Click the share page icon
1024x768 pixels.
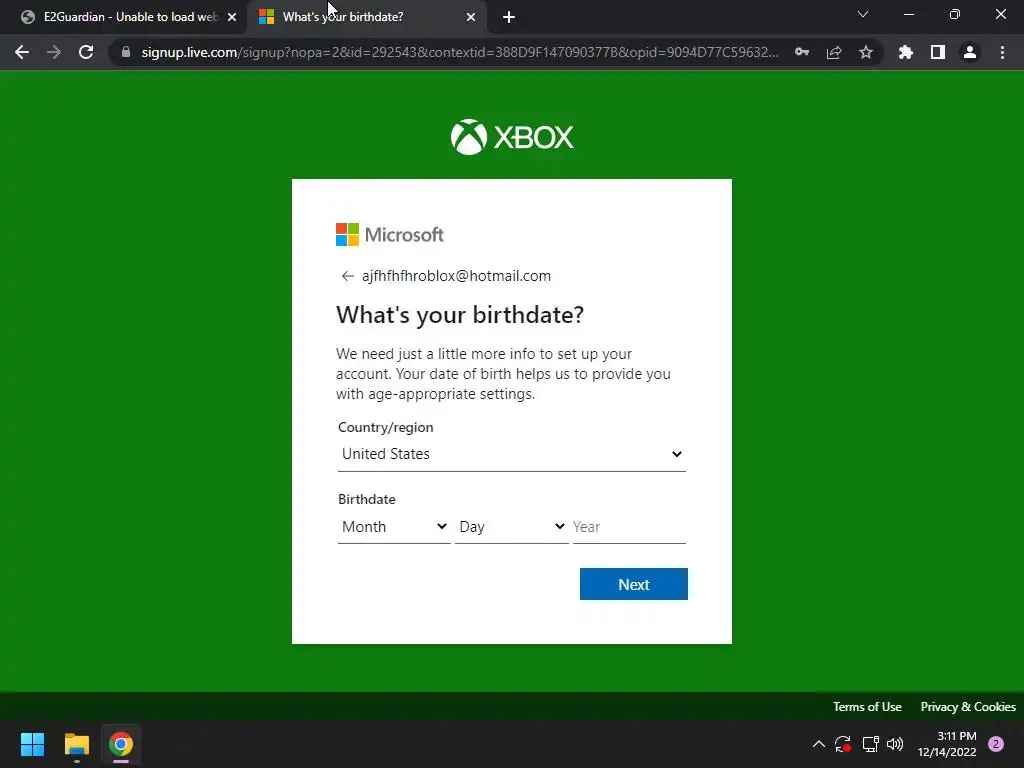coord(834,52)
